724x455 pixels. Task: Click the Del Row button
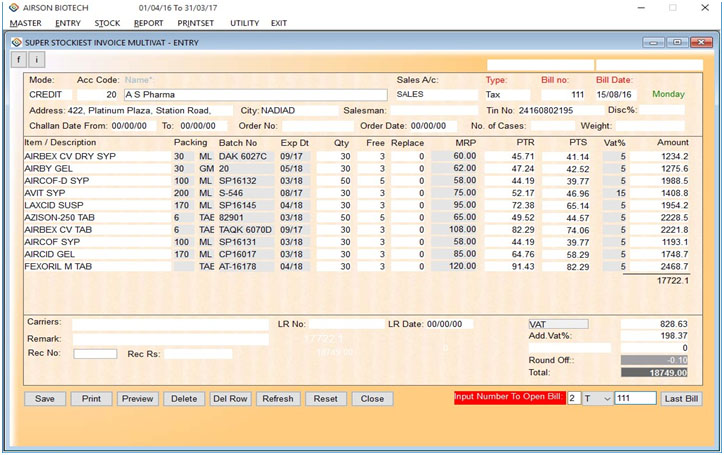coord(230,398)
